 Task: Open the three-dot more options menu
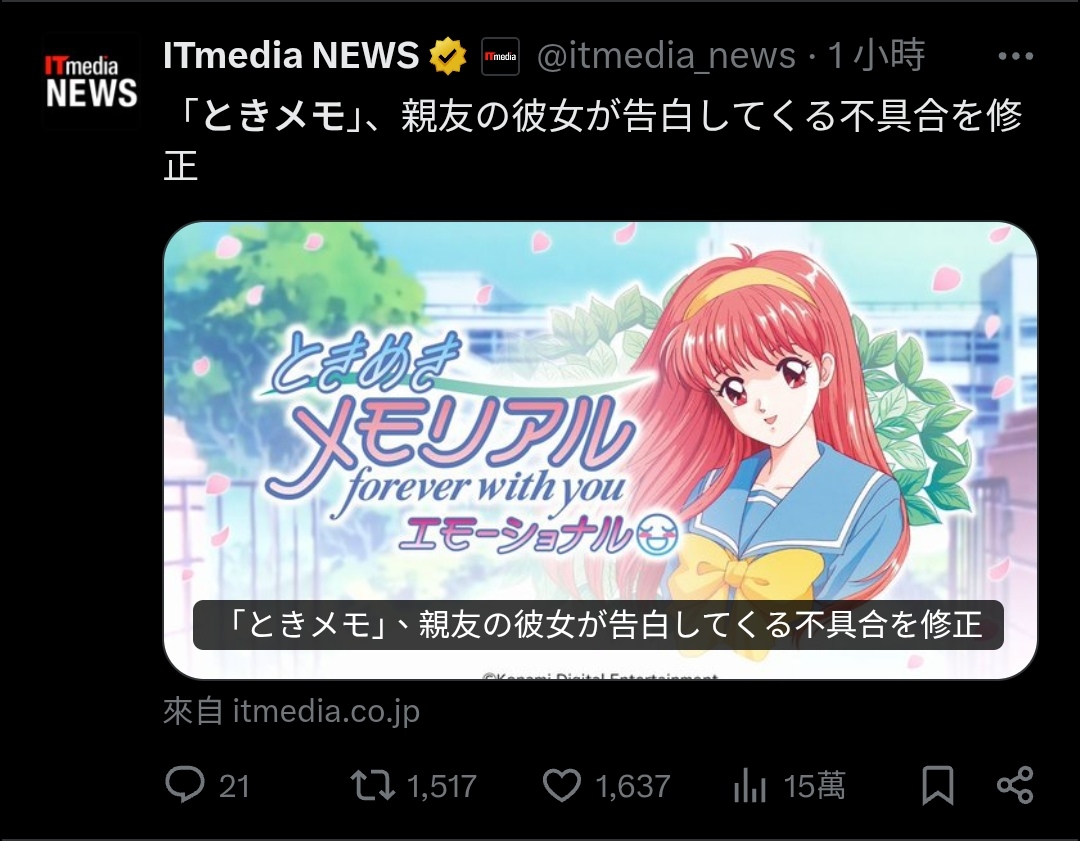(1015, 56)
